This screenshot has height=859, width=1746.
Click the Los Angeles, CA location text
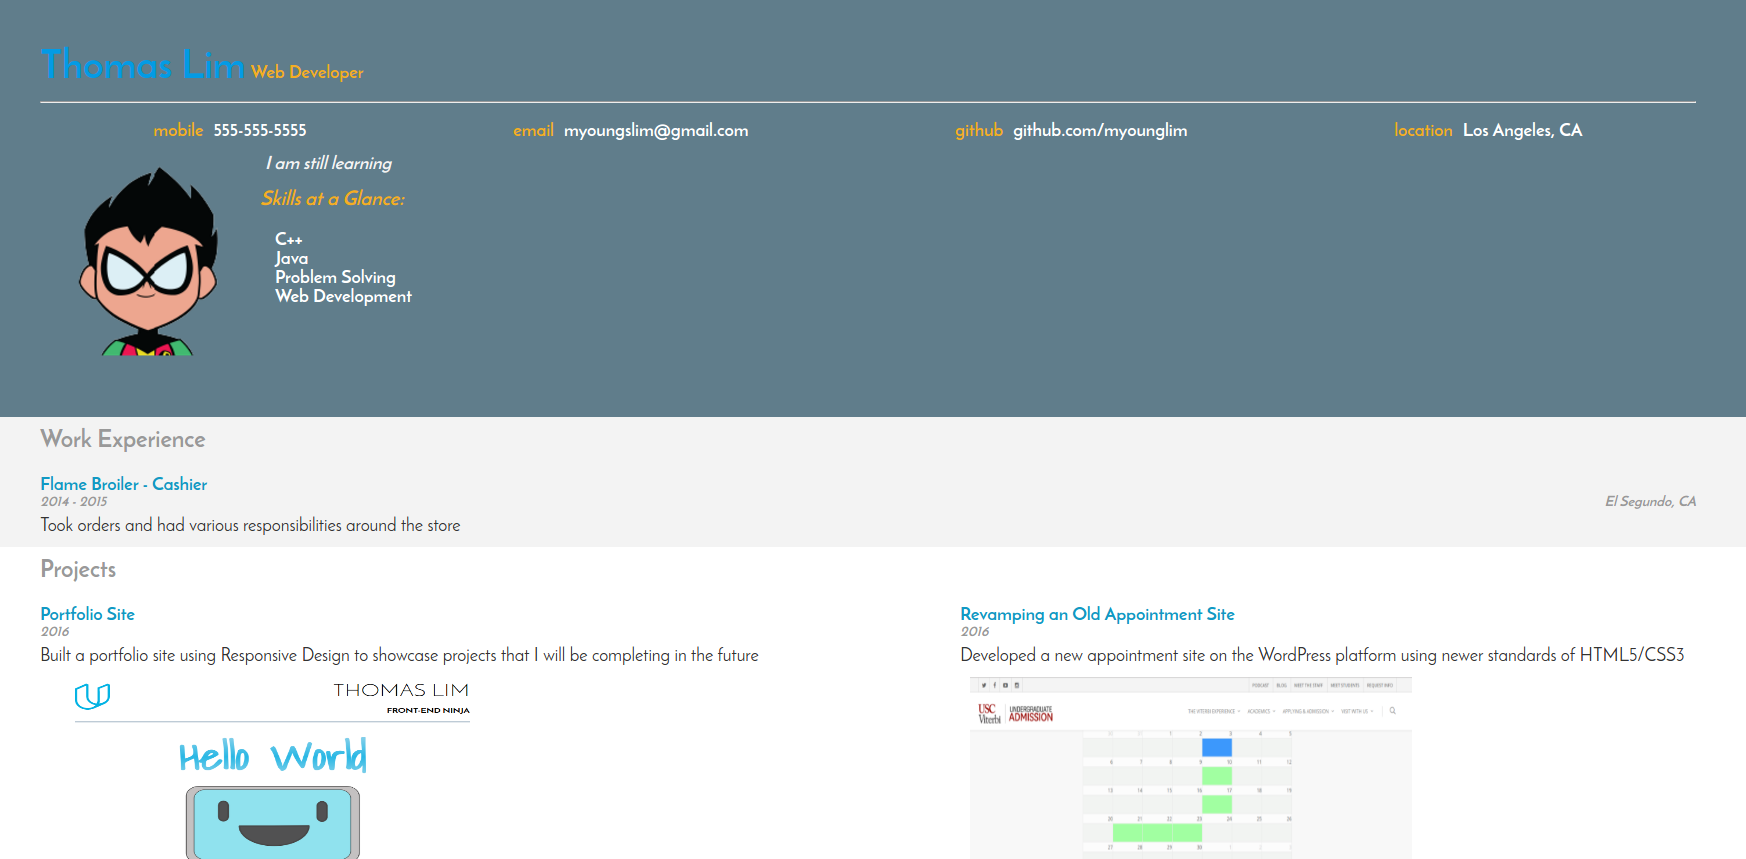coord(1522,130)
